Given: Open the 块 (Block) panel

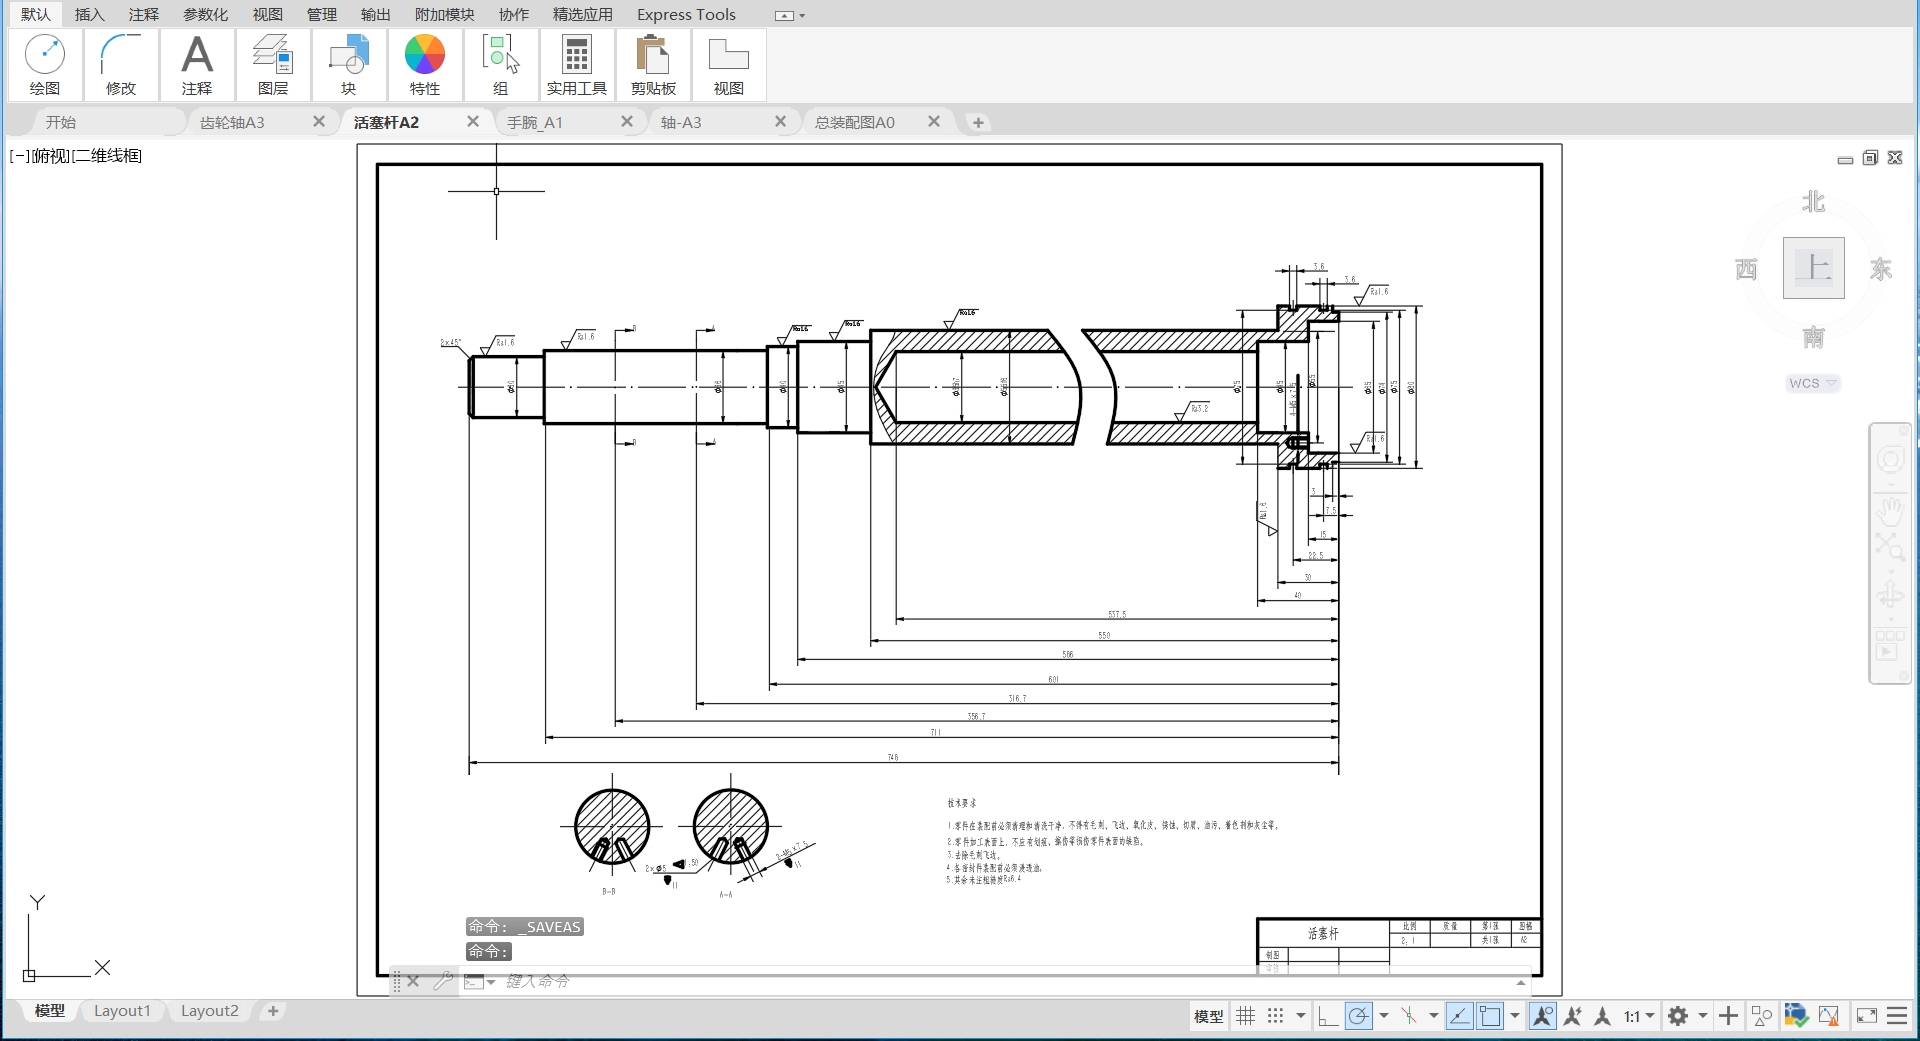Looking at the screenshot, I should pyautogui.click(x=349, y=65).
